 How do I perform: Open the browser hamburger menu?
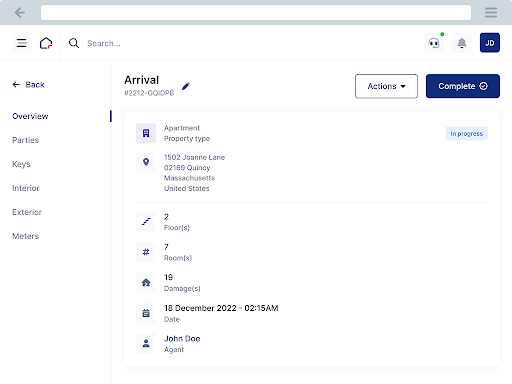tap(491, 13)
